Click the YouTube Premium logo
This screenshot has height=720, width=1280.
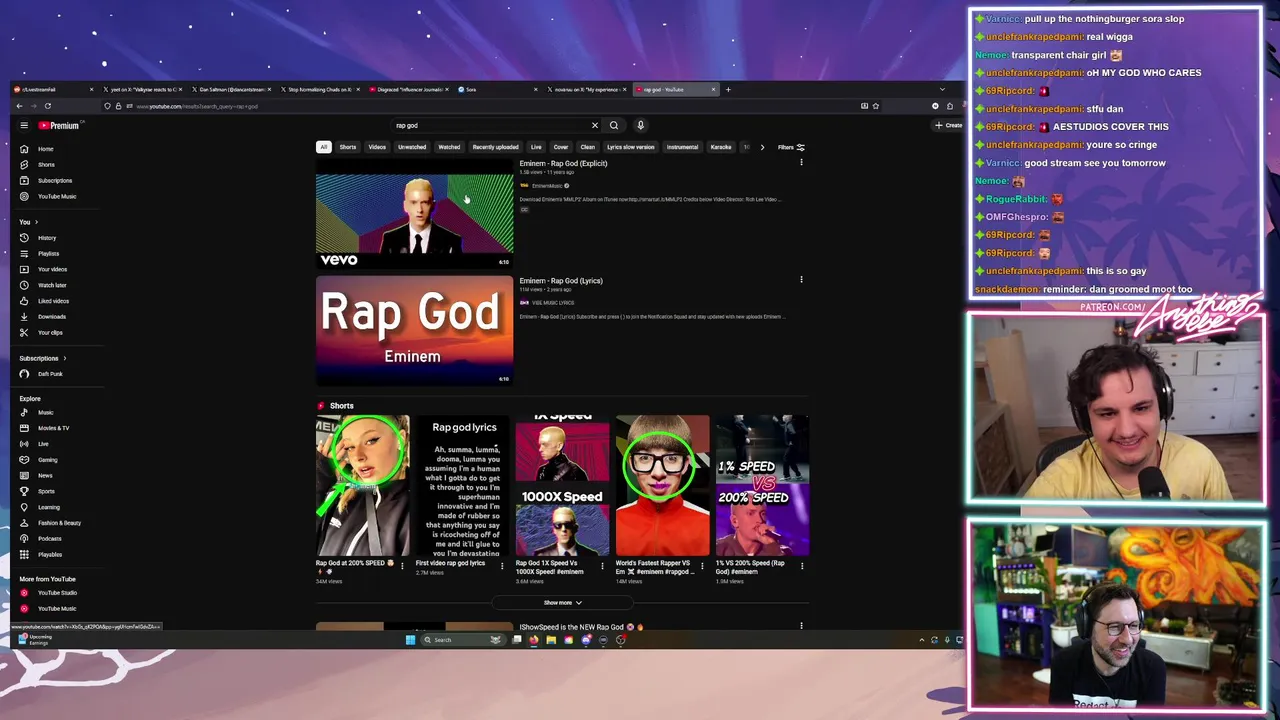point(59,126)
